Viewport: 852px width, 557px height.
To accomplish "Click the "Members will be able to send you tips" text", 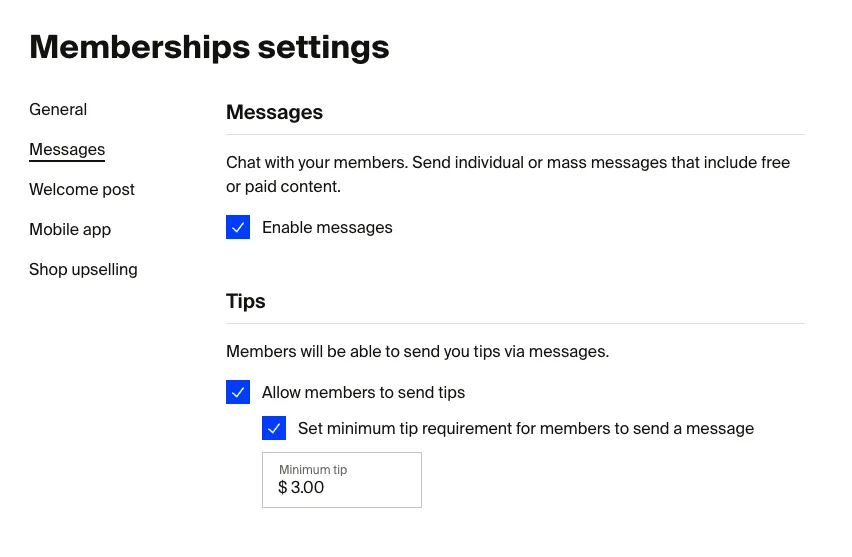I will point(417,352).
